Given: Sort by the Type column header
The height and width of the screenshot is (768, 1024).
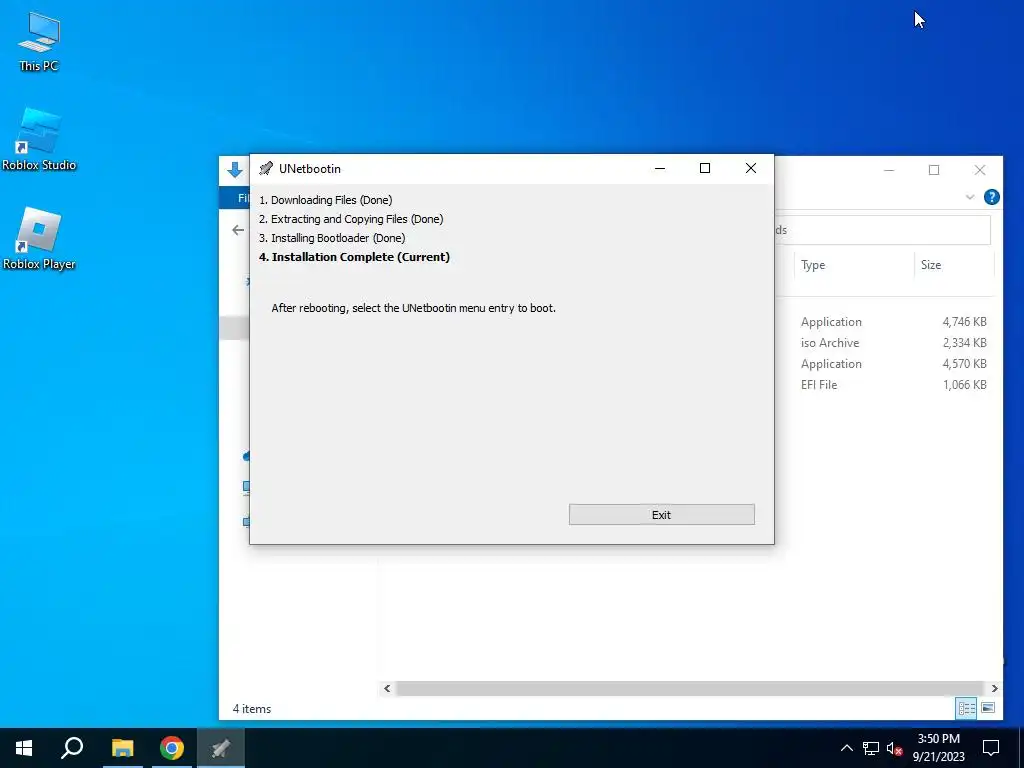Looking at the screenshot, I should [x=853, y=264].
